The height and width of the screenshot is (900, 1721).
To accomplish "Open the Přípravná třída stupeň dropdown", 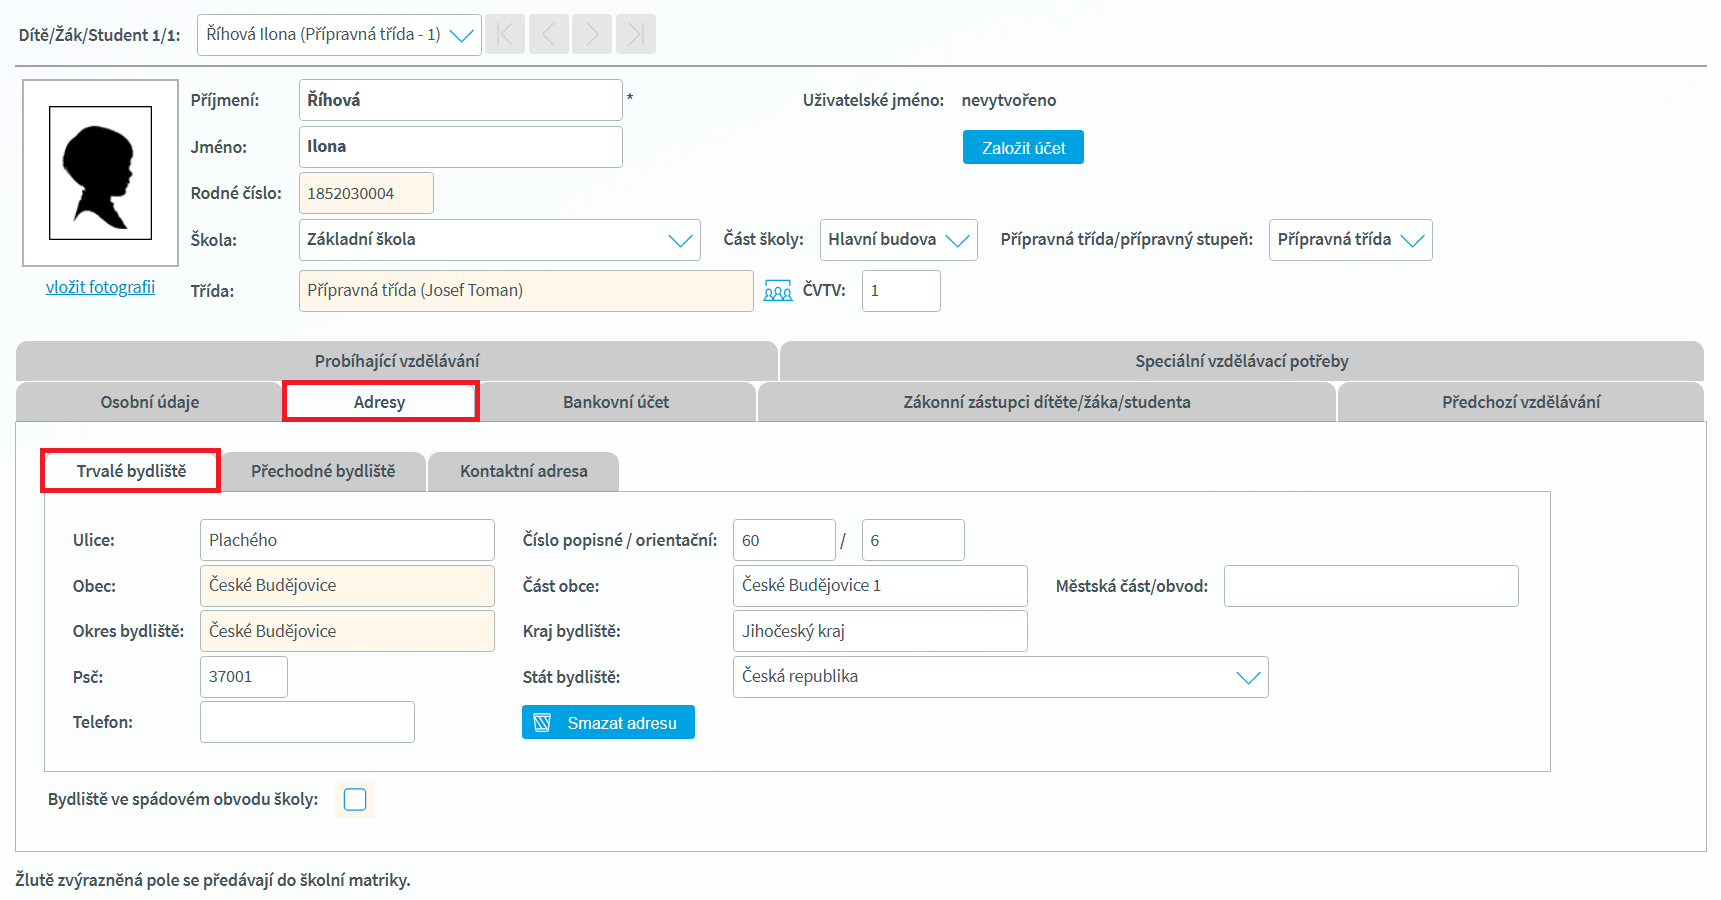I will [x=1350, y=240].
